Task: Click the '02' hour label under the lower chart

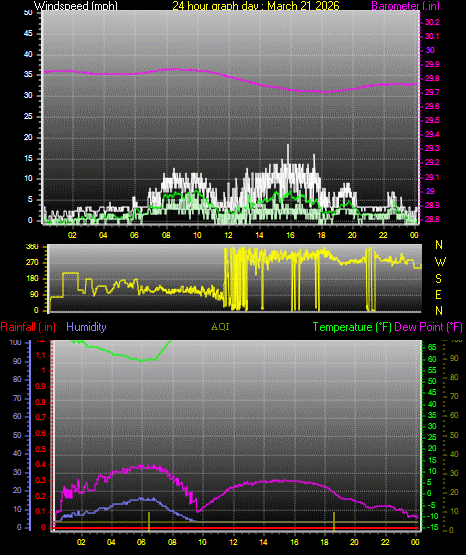Action: tap(81, 542)
